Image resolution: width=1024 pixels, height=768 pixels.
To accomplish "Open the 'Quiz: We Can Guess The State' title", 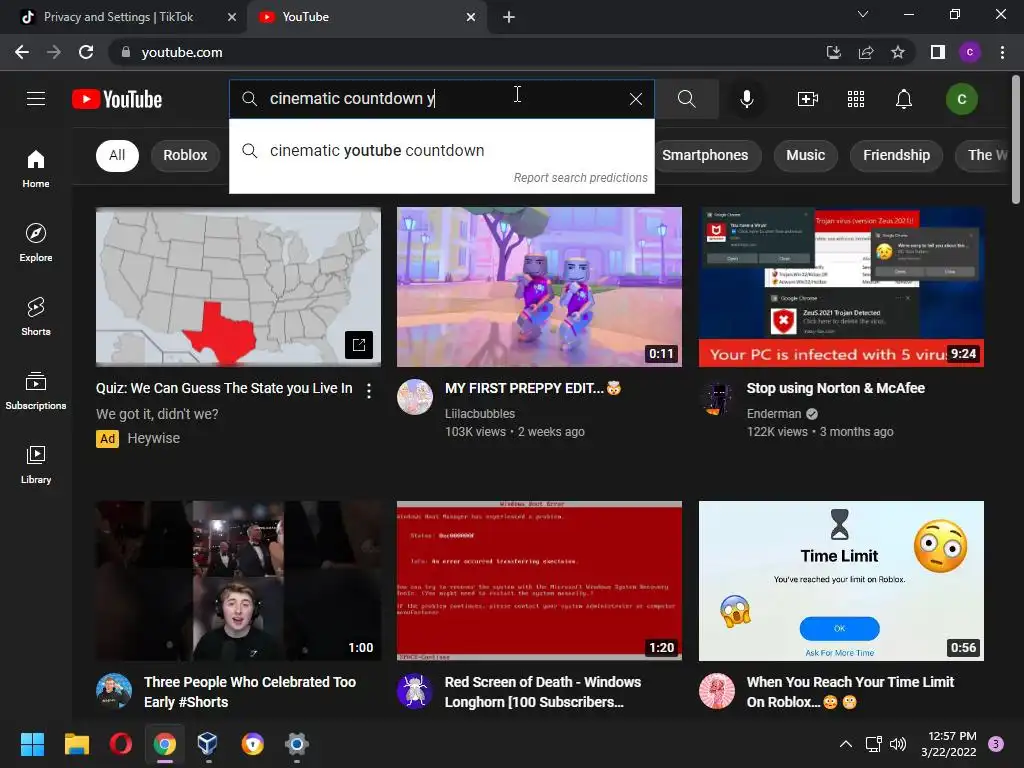I will tap(224, 388).
